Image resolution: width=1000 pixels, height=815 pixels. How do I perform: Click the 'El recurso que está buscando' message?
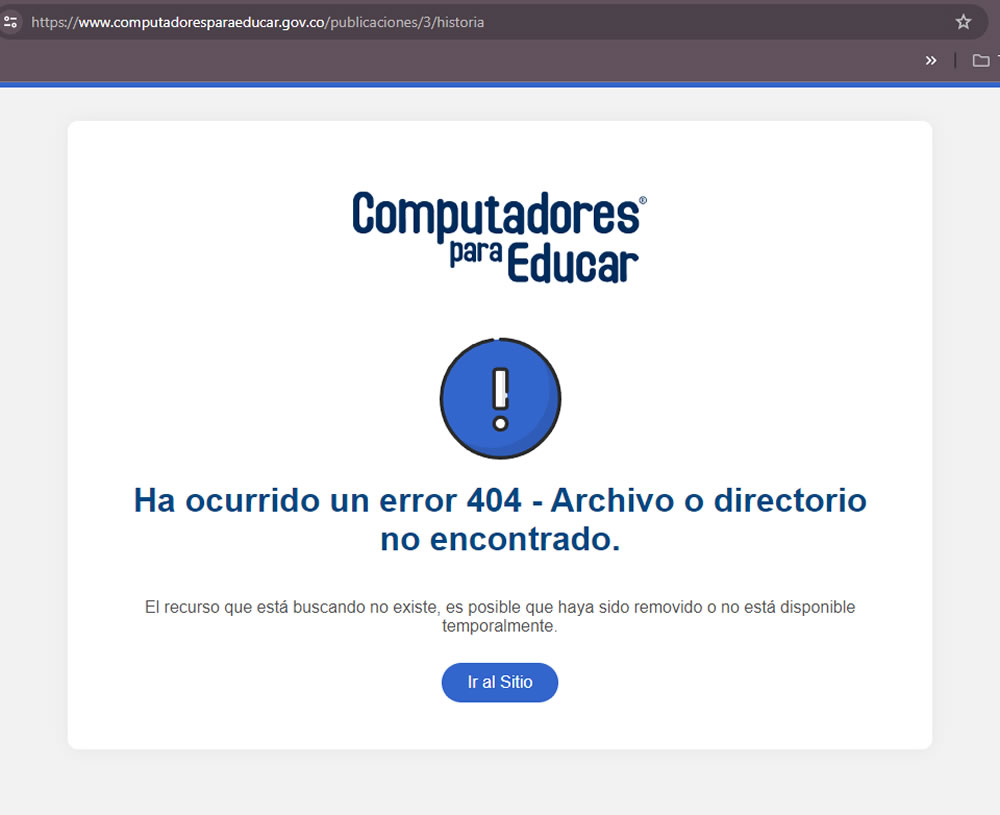500,616
